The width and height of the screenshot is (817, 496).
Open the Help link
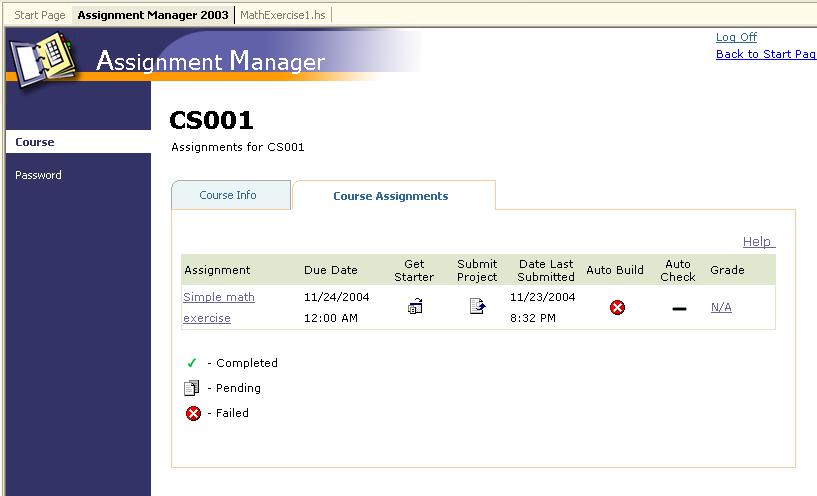(757, 241)
